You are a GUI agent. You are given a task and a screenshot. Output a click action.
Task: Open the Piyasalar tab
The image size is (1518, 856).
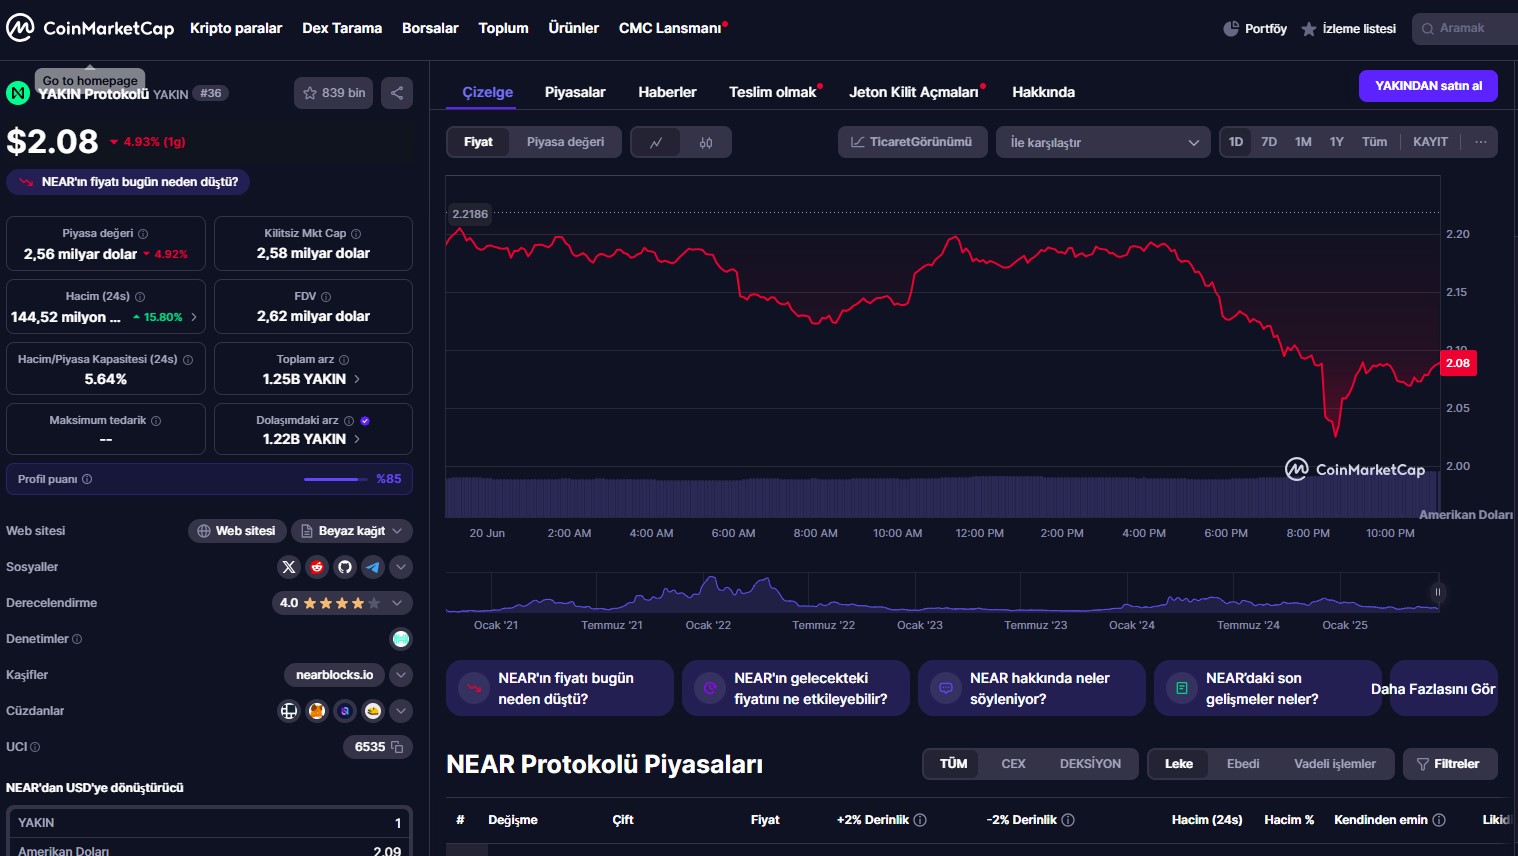pyautogui.click(x=575, y=92)
